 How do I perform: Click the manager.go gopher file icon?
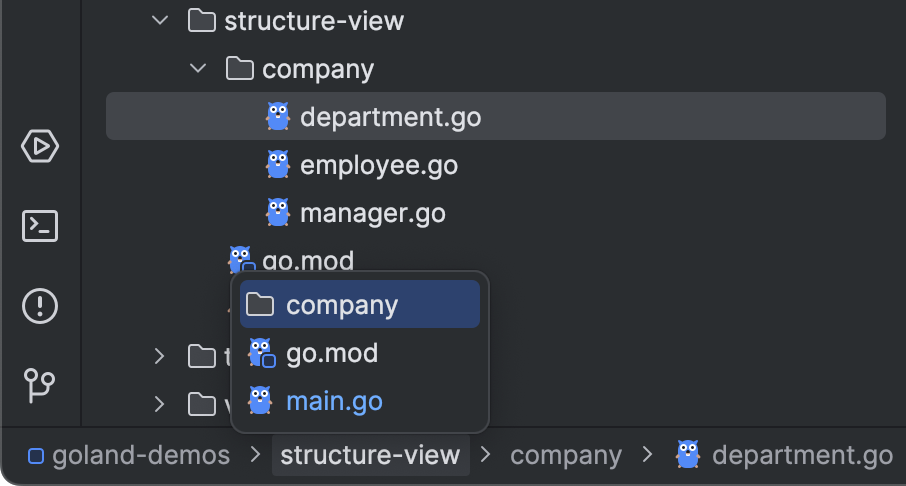pos(277,212)
